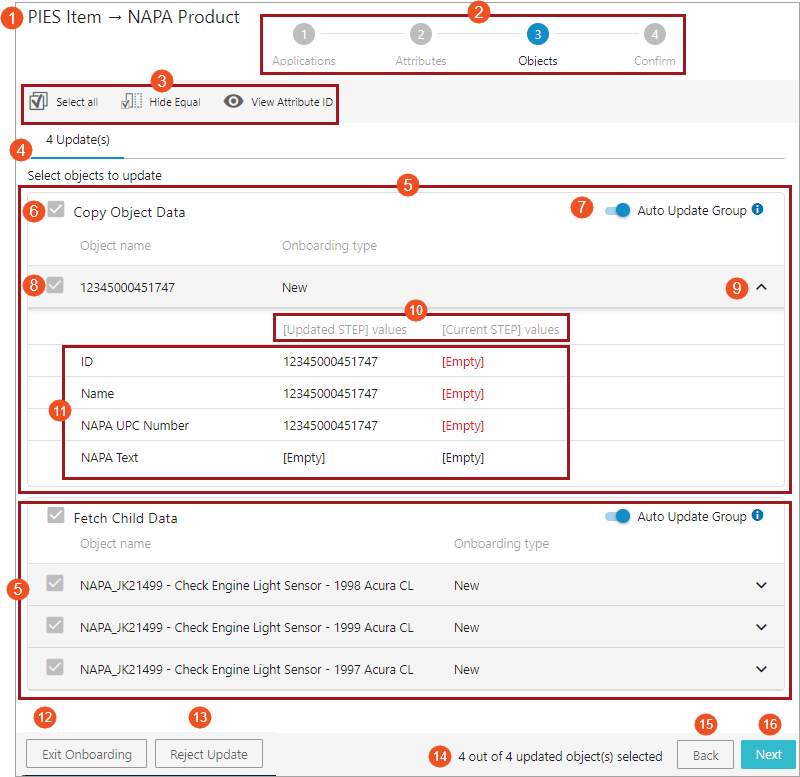800x777 pixels.
Task: Click the Objects step label
Action: [x=538, y=61]
